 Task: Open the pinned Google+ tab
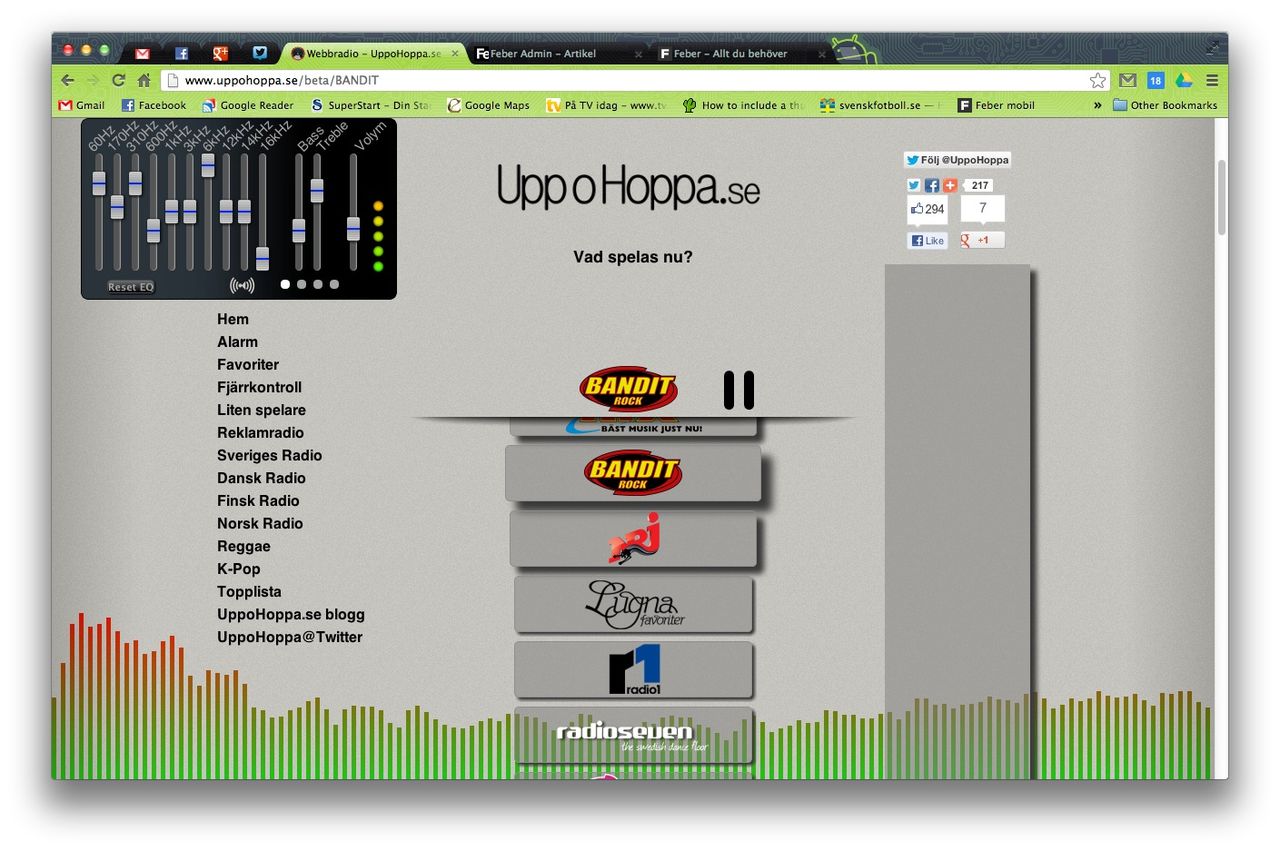[221, 54]
